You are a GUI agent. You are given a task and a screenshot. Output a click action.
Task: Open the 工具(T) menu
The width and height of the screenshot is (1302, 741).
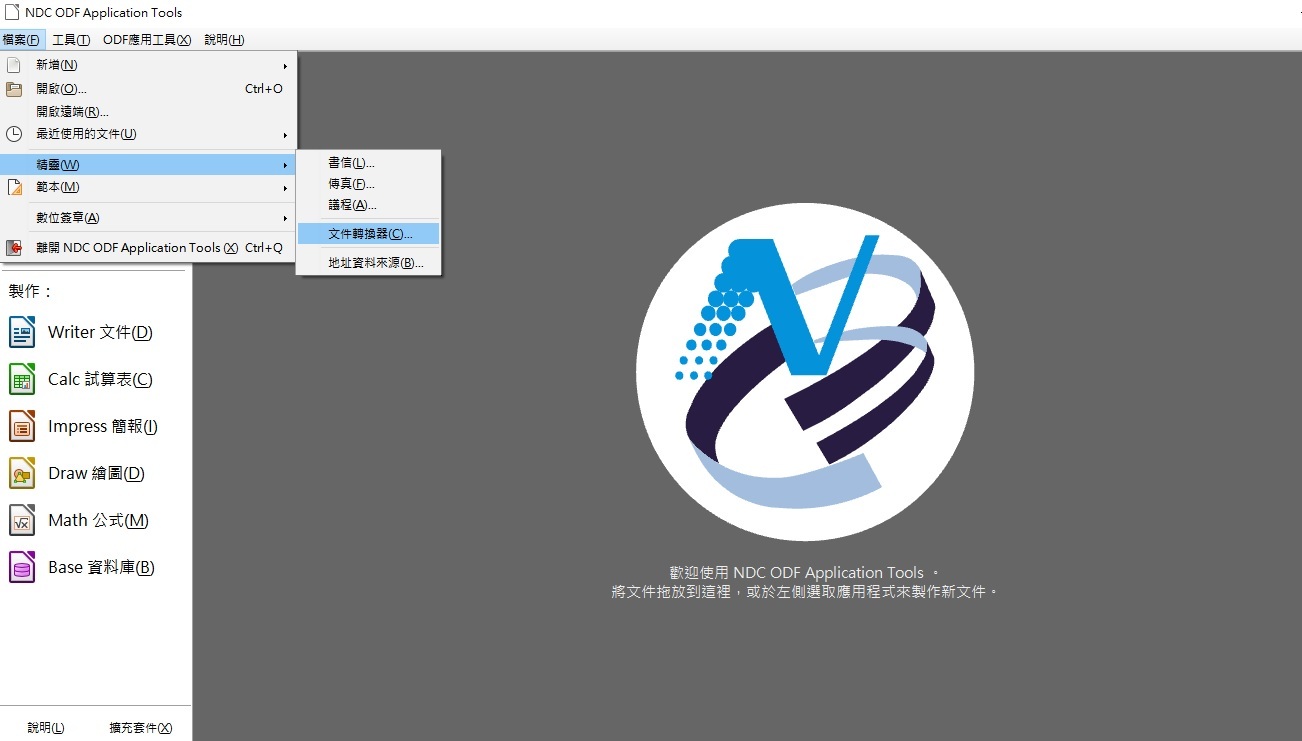pyautogui.click(x=71, y=40)
